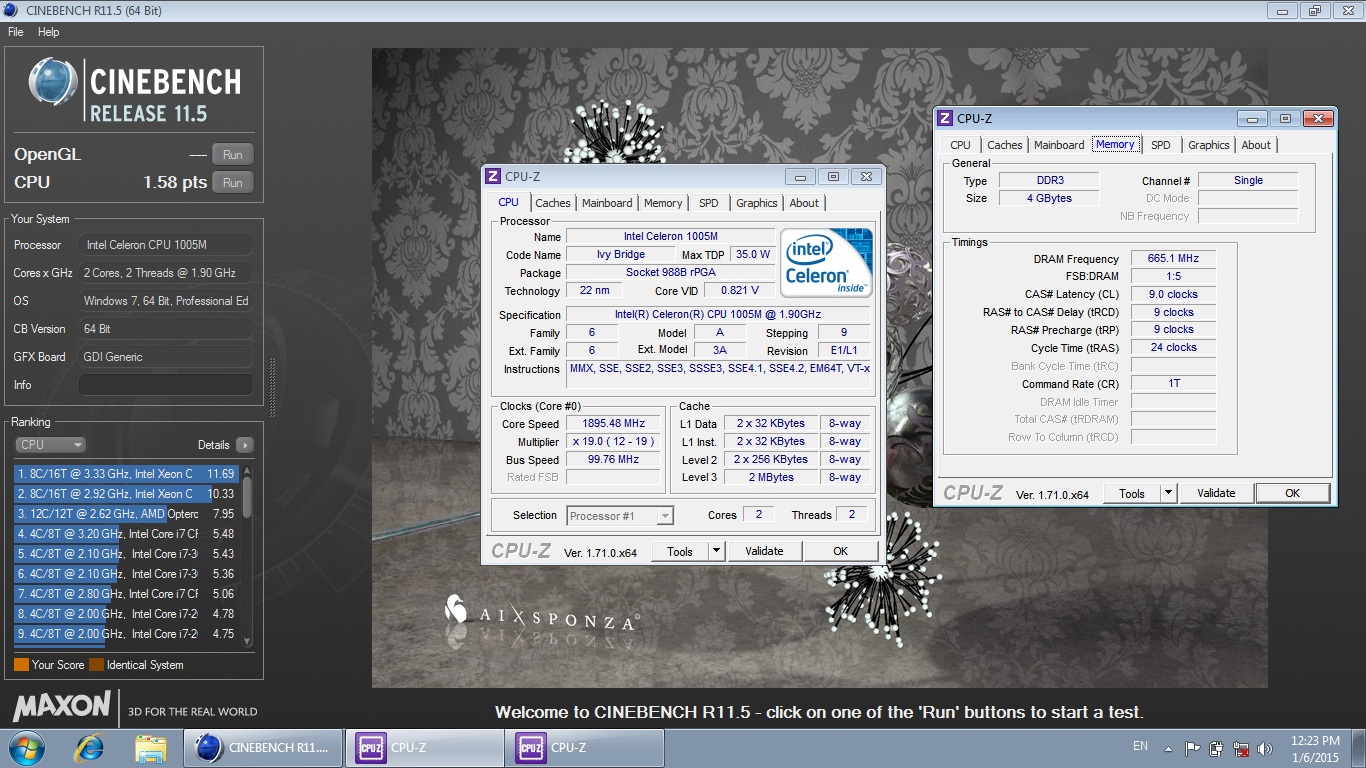Select ranking row 3 AMD Opteron 7.95
Screen dimensions: 1366x768
[x=126, y=514]
